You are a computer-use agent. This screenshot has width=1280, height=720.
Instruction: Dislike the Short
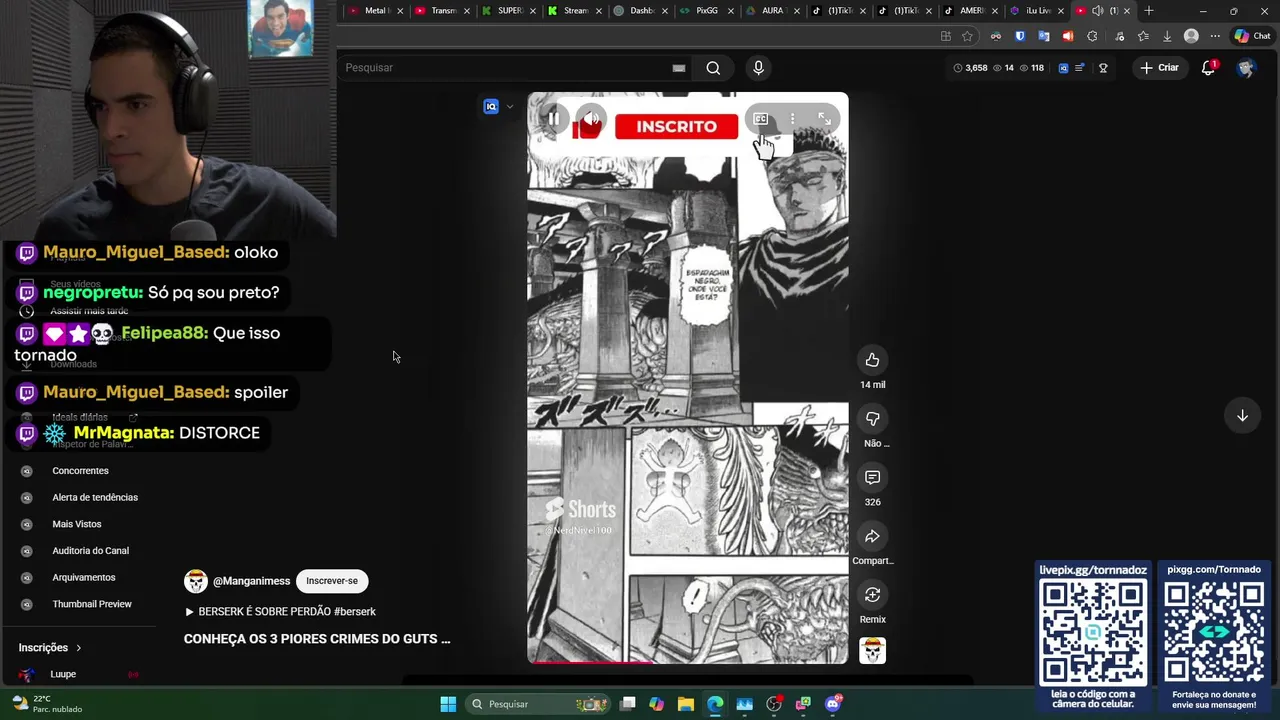[872, 419]
